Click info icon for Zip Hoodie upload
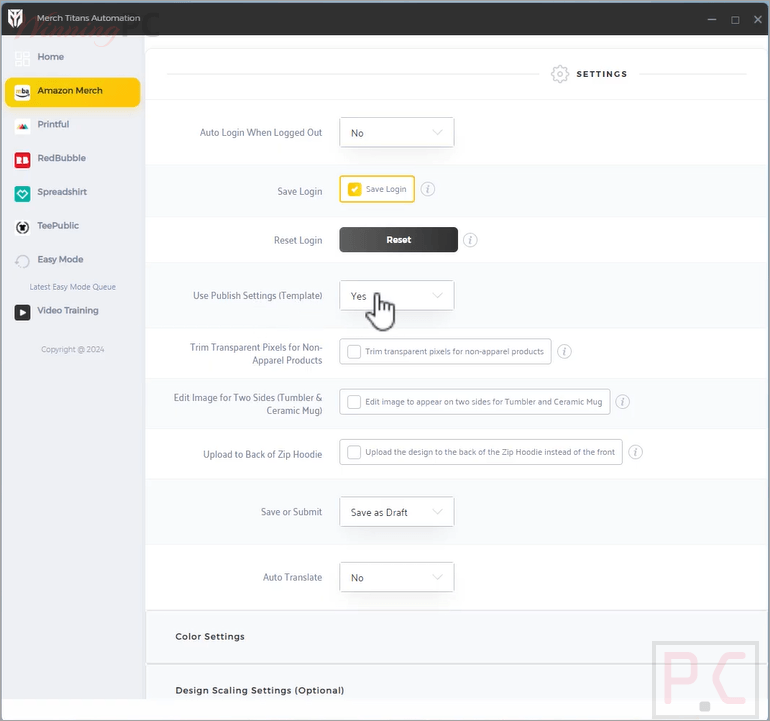770x721 pixels. click(635, 452)
